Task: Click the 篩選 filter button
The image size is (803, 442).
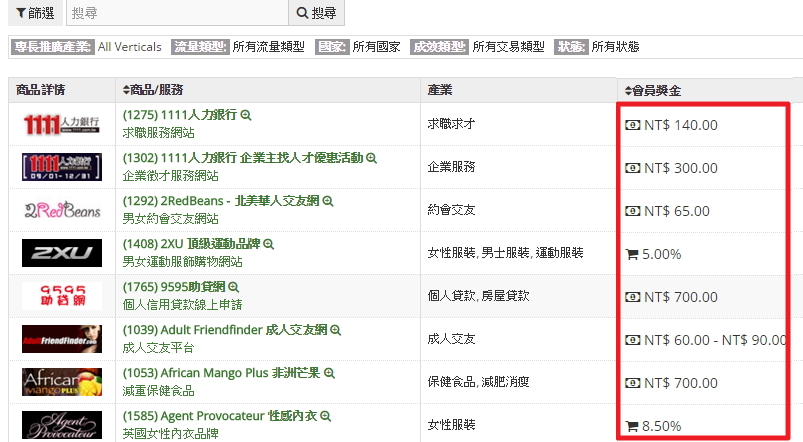Action: 35,12
